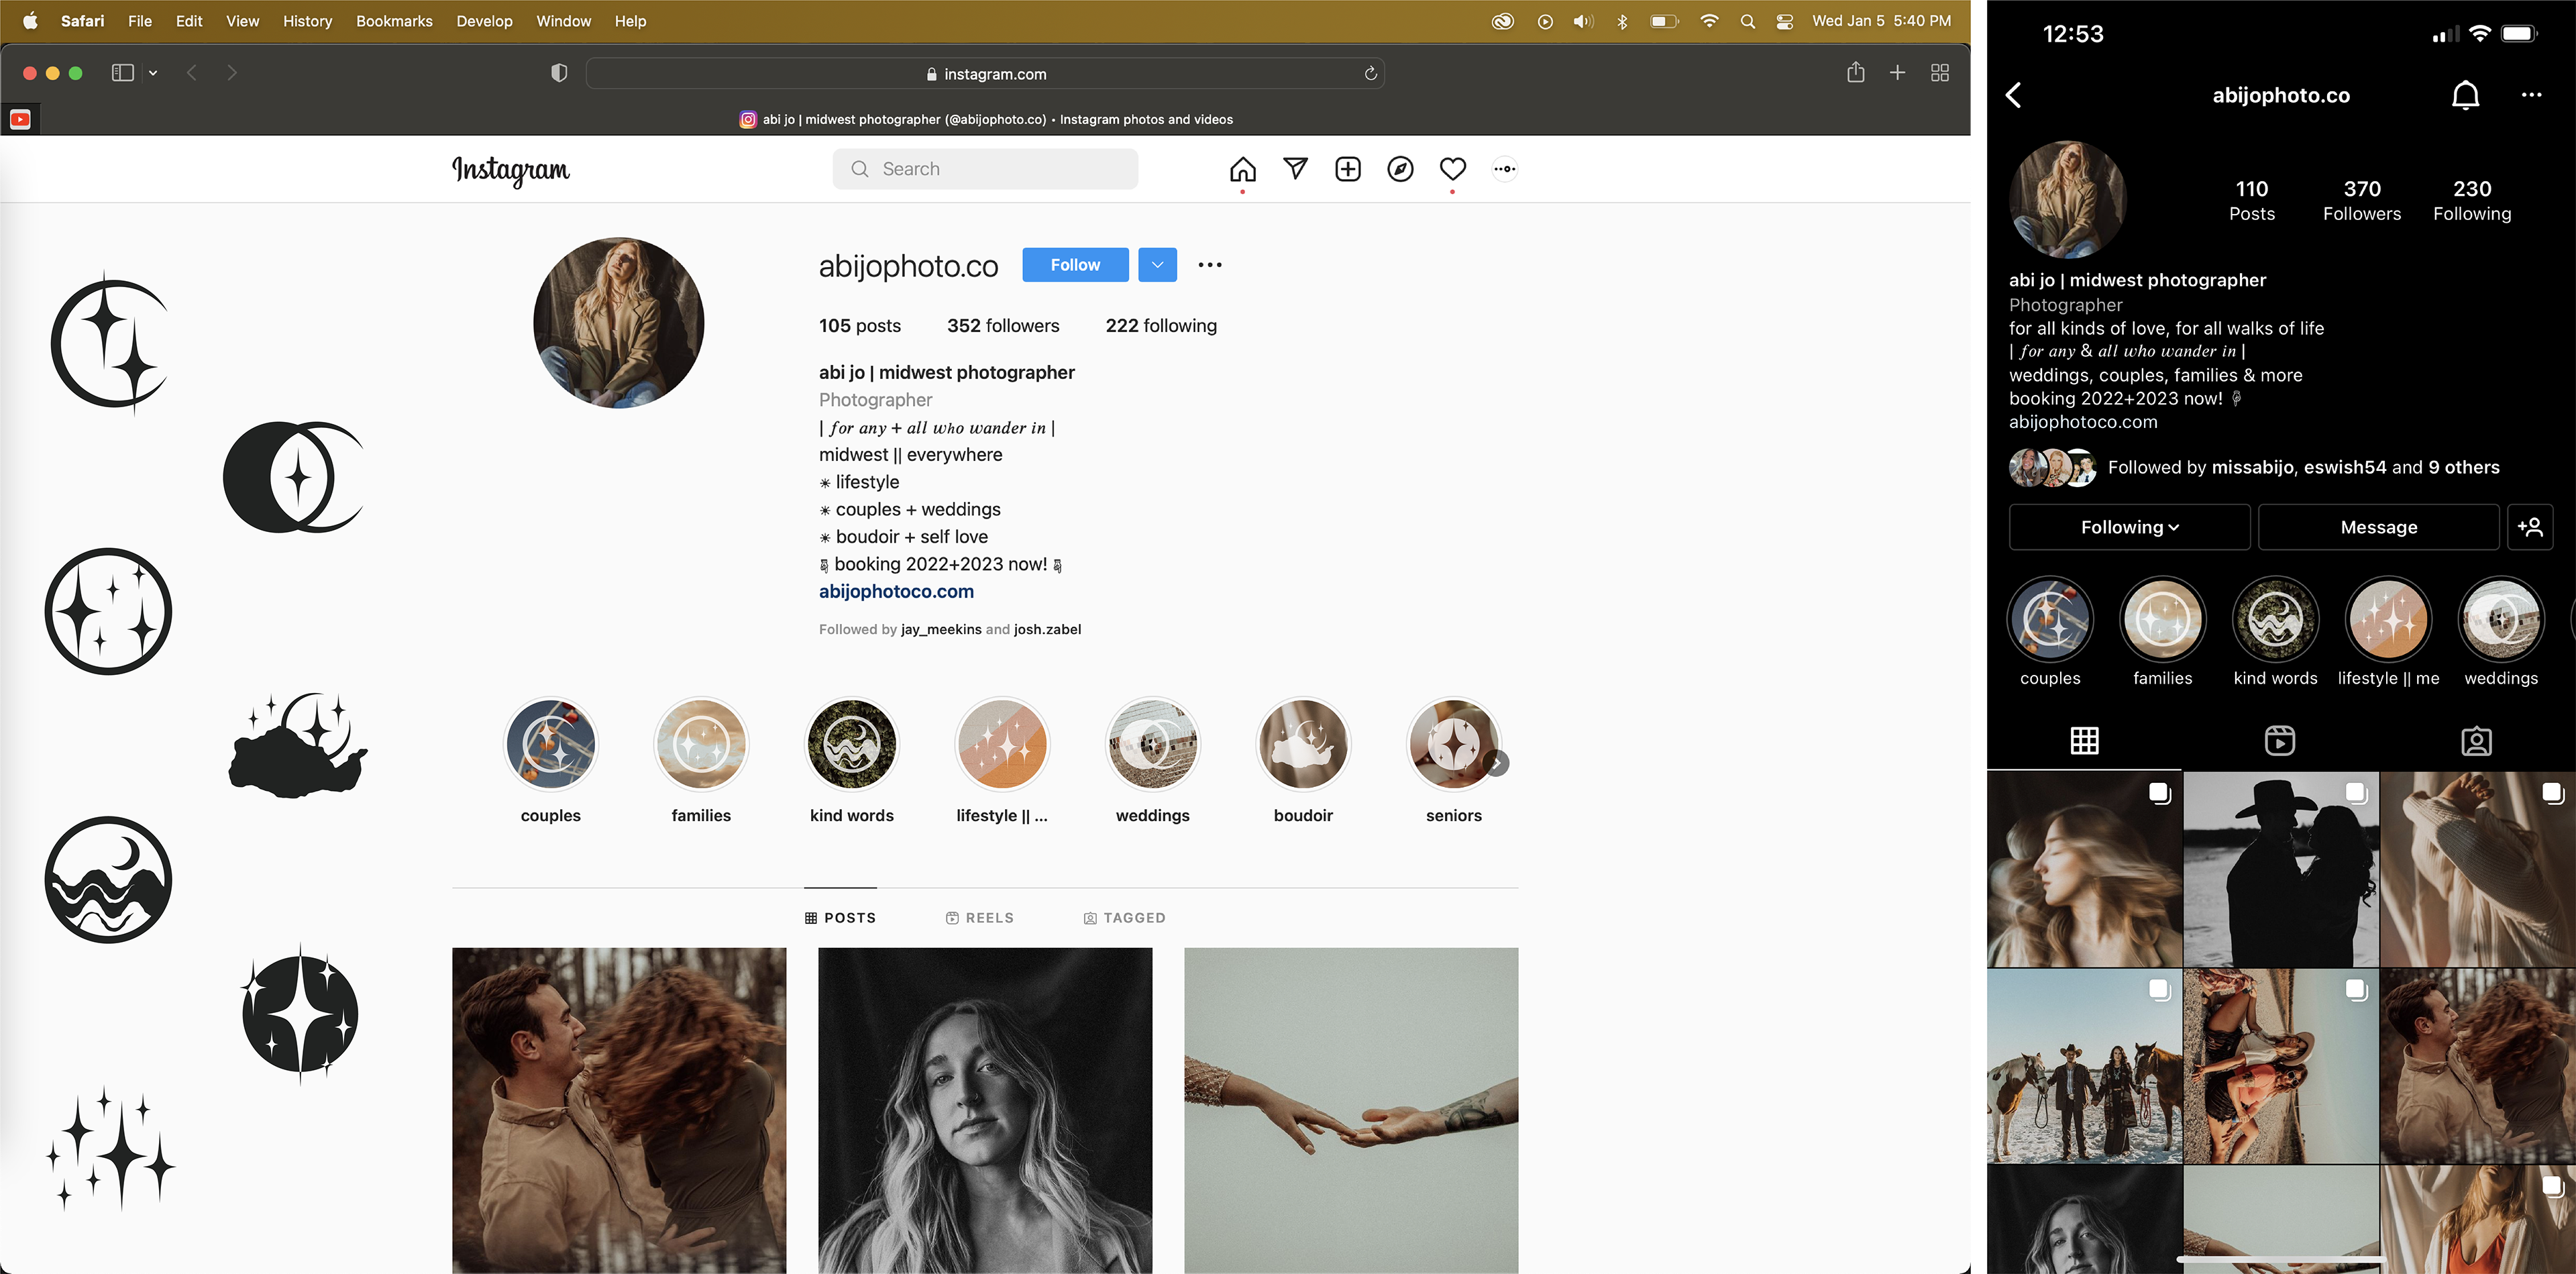
Task: Open the families highlight on desktop
Action: point(701,745)
